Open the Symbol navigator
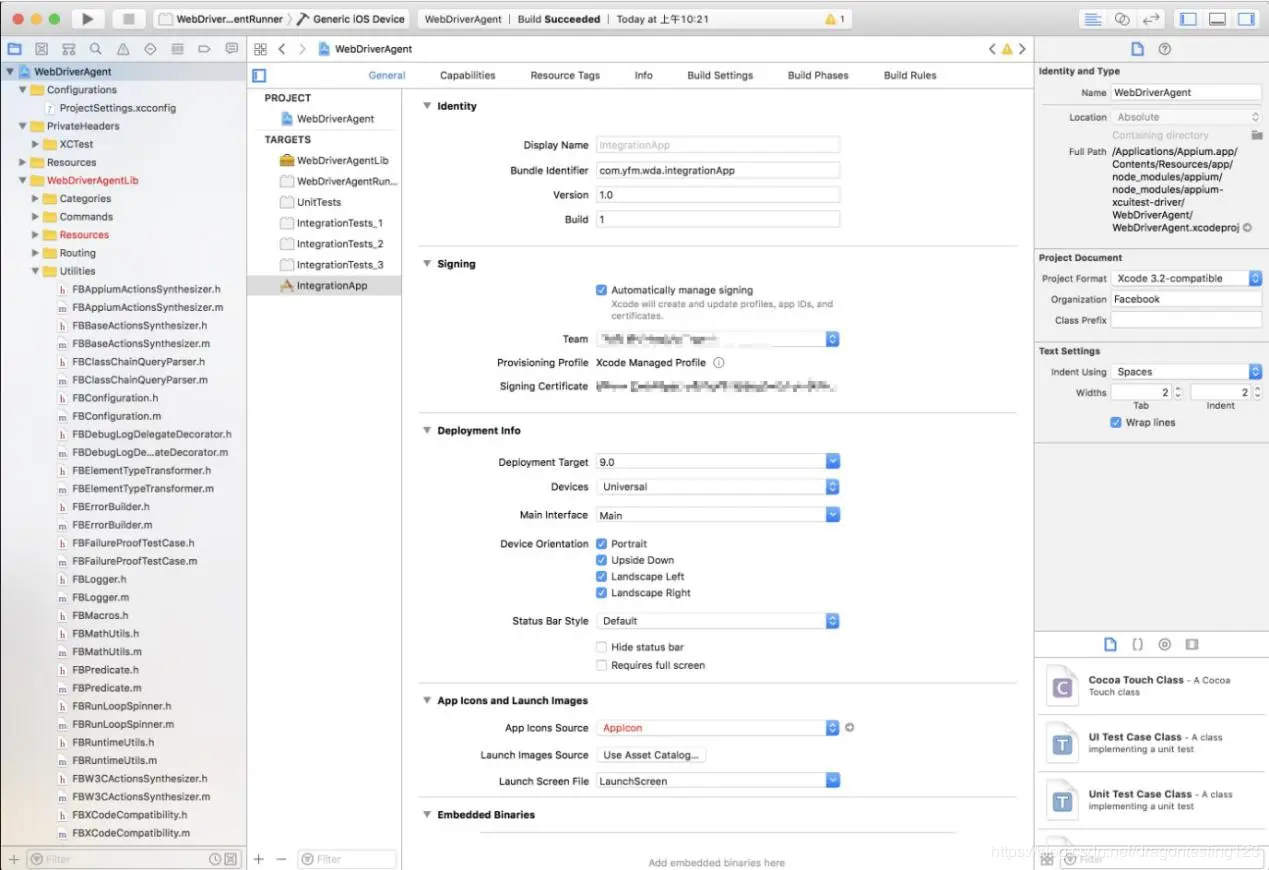The image size is (1269, 870). click(x=68, y=48)
